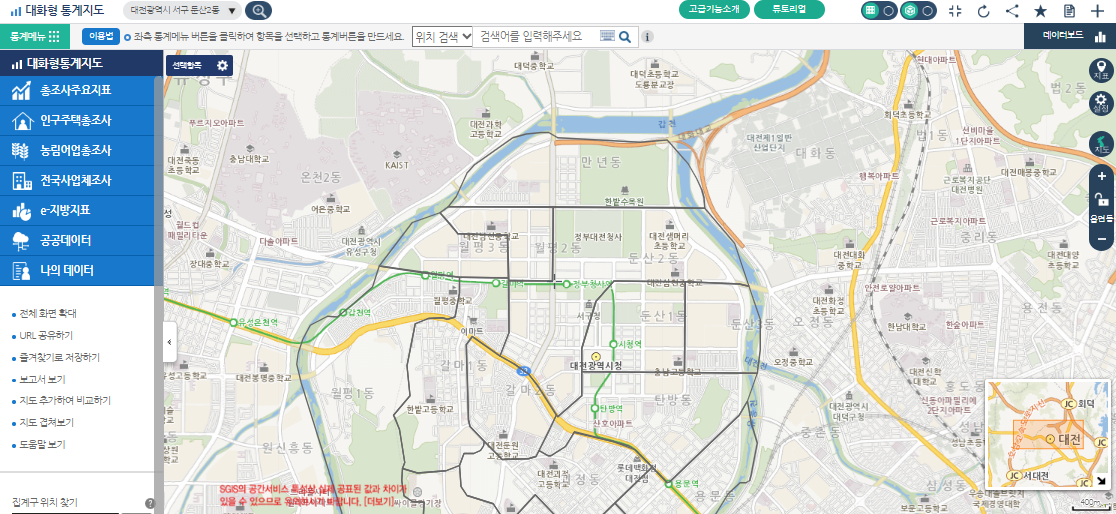Click the info icon next to search
1116x514 pixels.
click(x=647, y=37)
